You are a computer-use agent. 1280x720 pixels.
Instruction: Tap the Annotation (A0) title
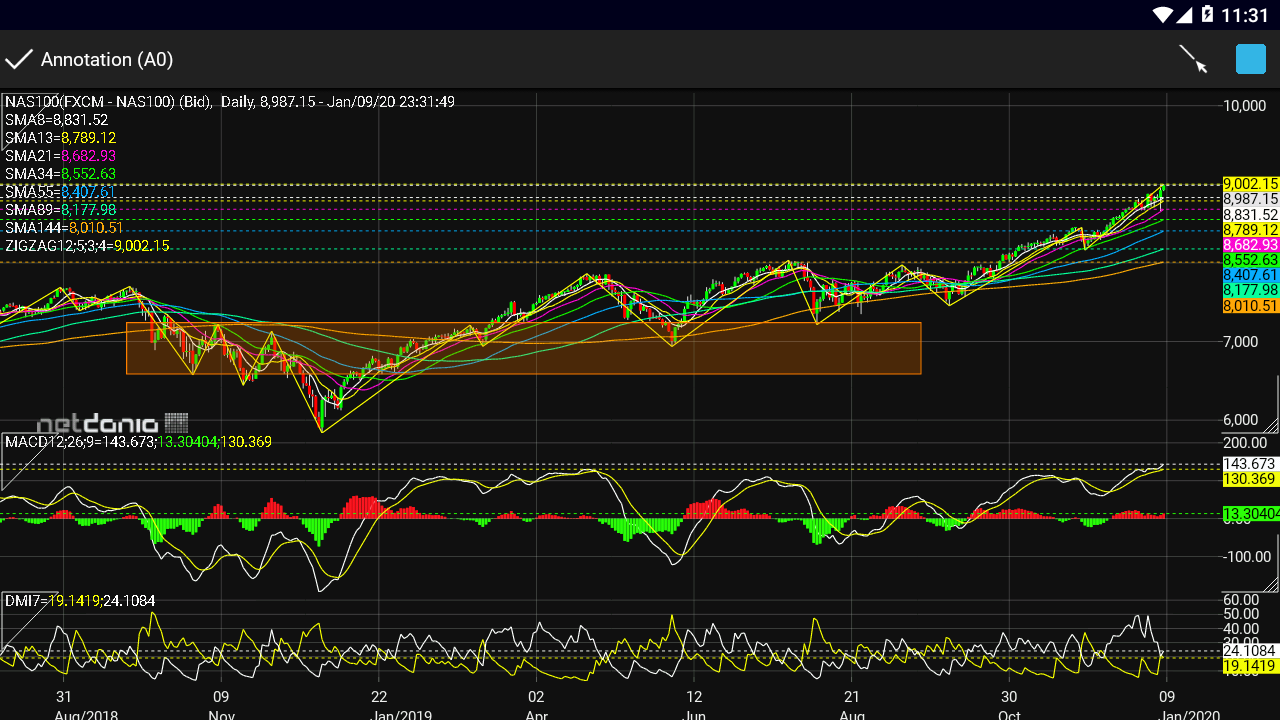click(x=107, y=60)
